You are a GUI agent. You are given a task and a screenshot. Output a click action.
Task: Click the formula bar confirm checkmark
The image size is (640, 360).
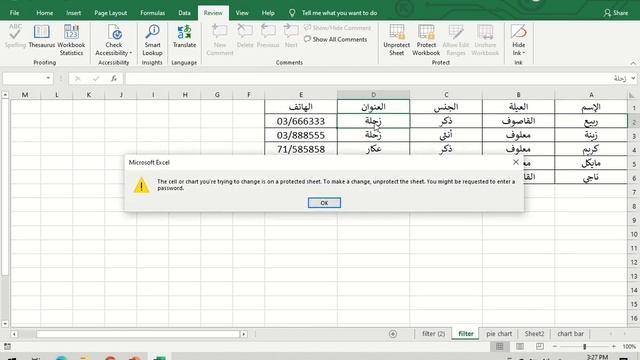pyautogui.click(x=96, y=78)
